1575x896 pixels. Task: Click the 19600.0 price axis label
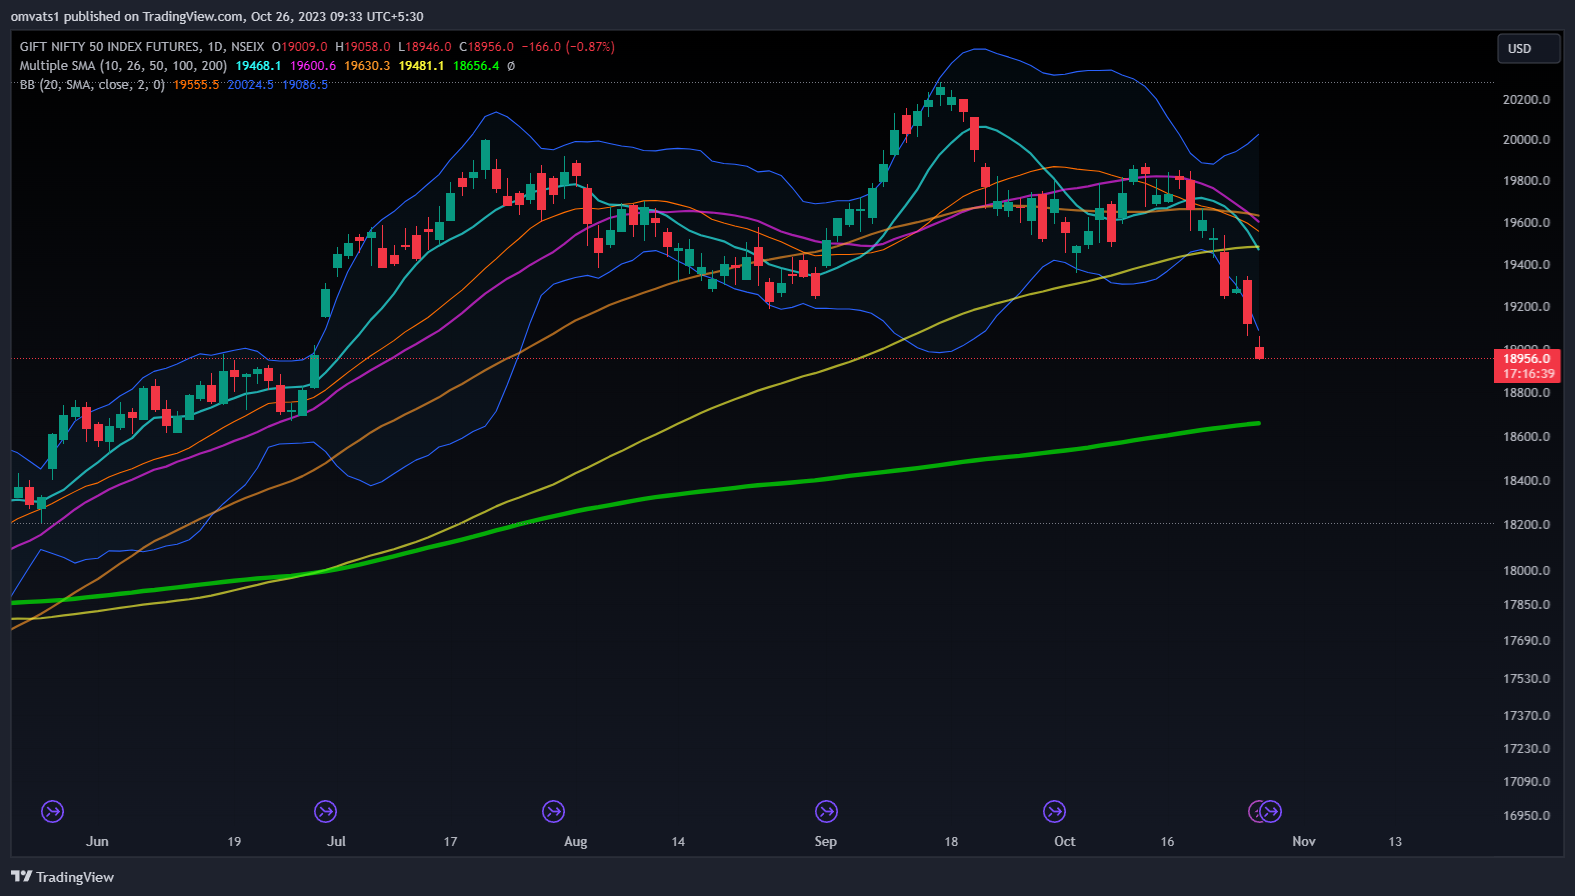tap(1526, 223)
